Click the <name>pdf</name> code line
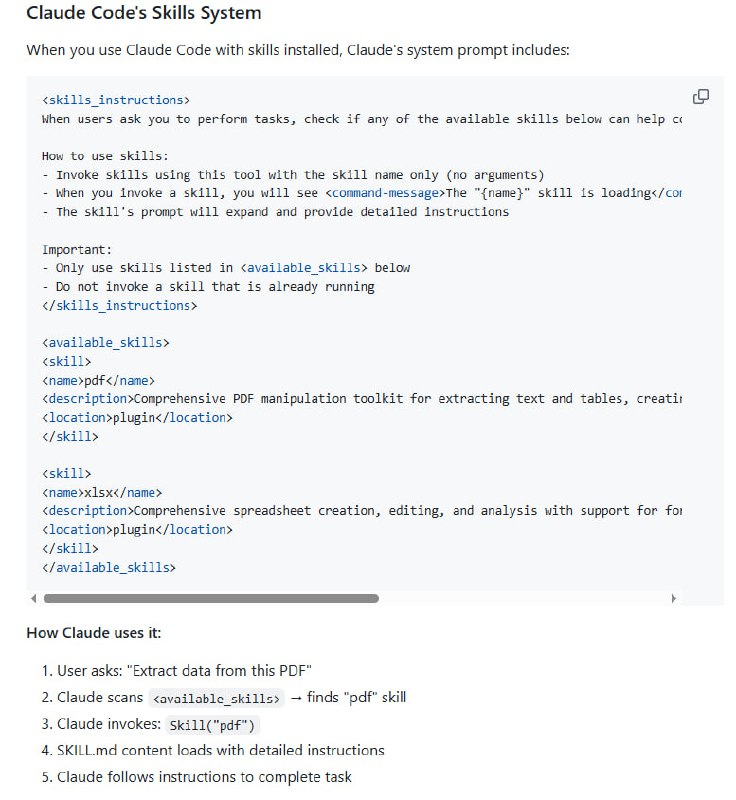The width and height of the screenshot is (736, 800). click(x=98, y=380)
